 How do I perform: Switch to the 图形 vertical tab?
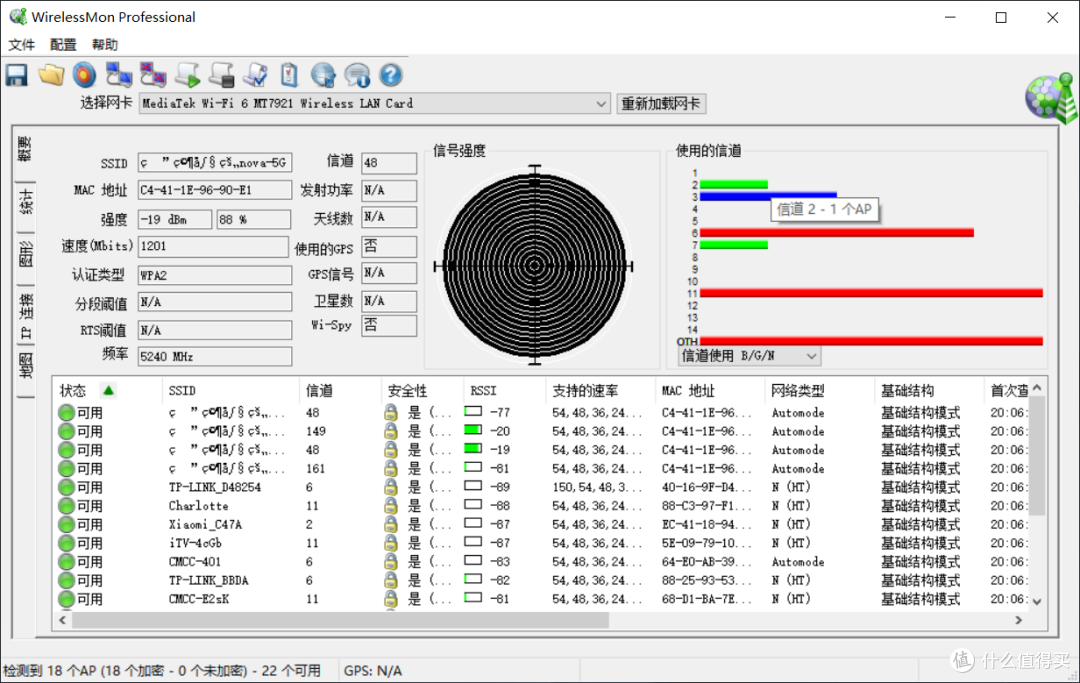[25, 254]
